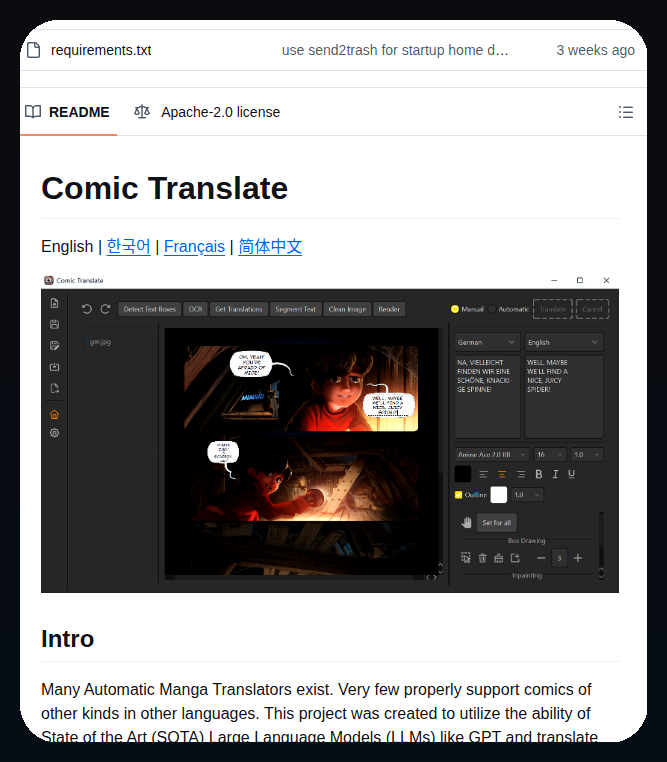Select the Automatic radio button

(492, 309)
